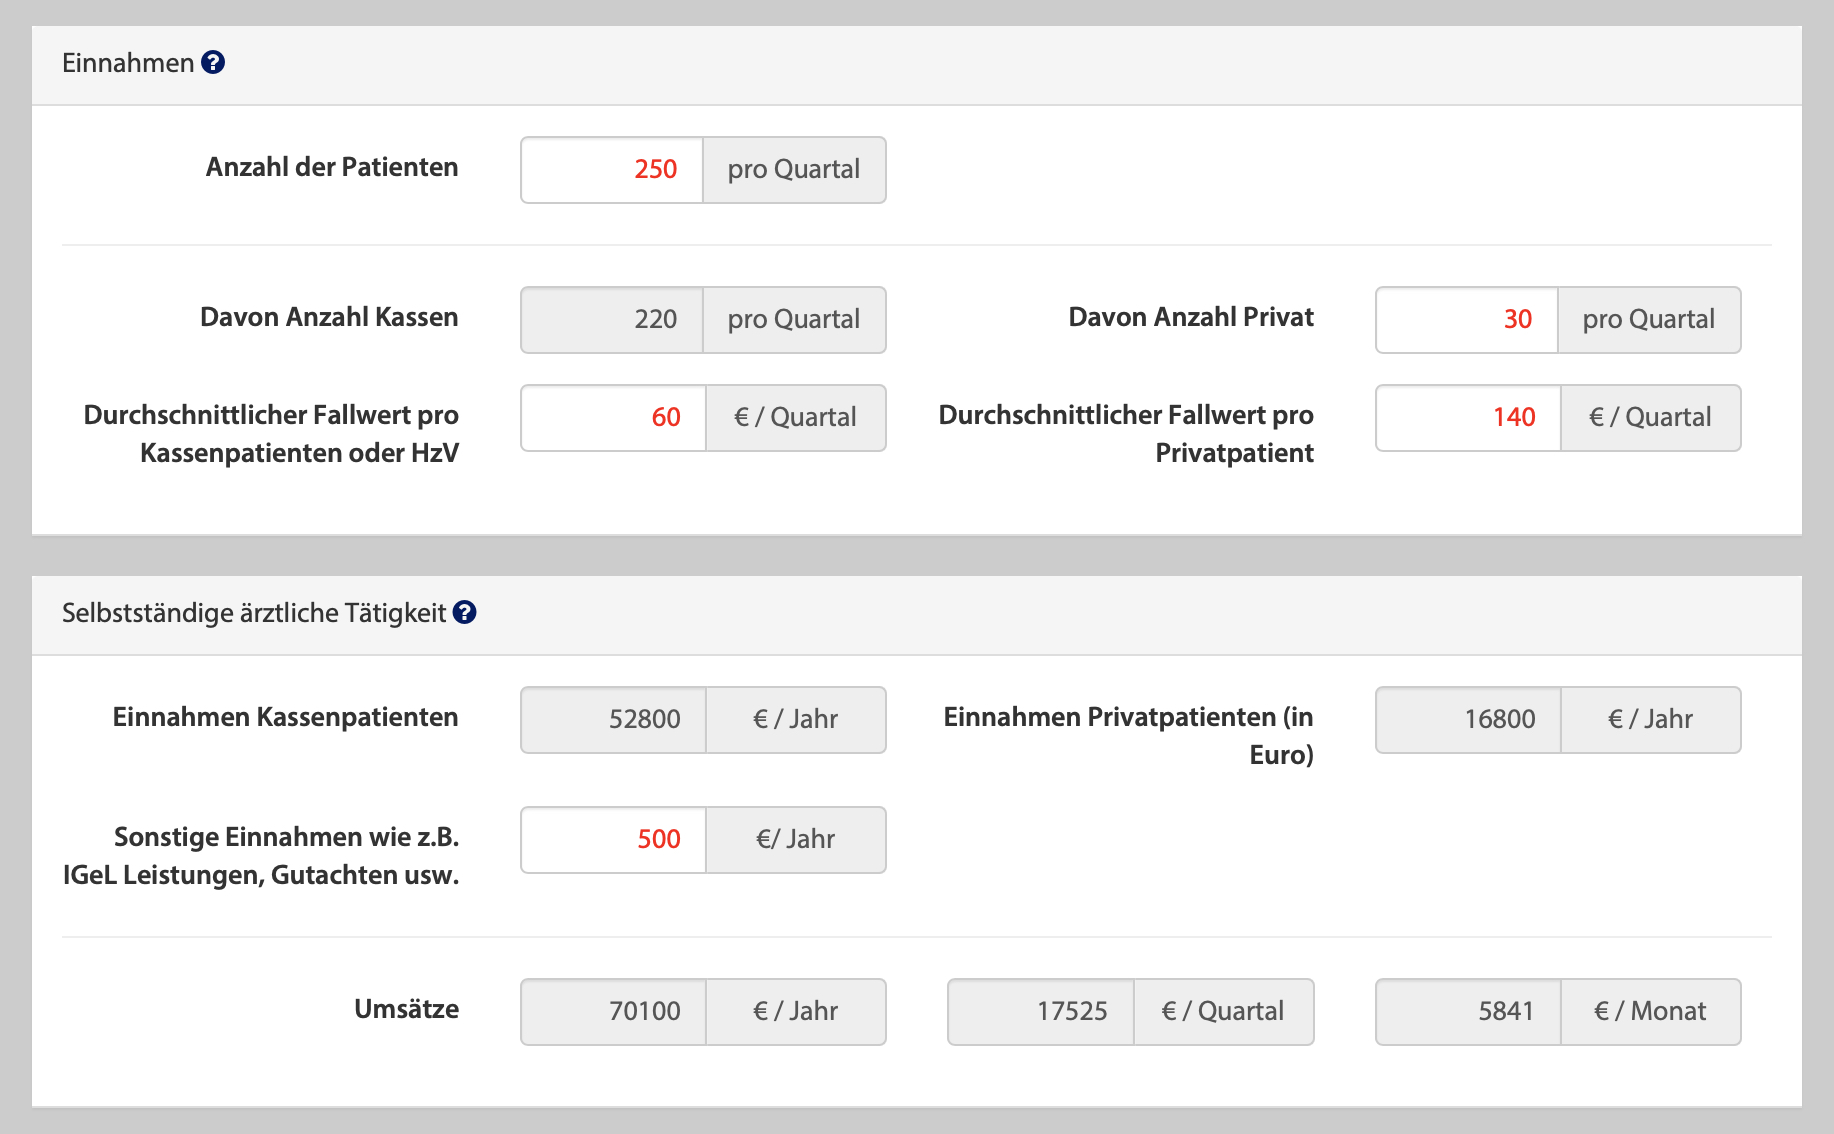Select the Fallwert pro Kassenpatienten field
The height and width of the screenshot is (1134, 1834).
click(612, 417)
